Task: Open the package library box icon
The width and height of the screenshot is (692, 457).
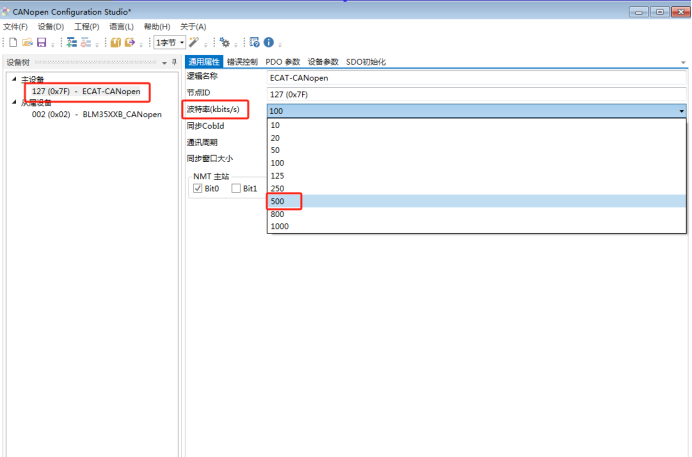Action: tap(116, 42)
